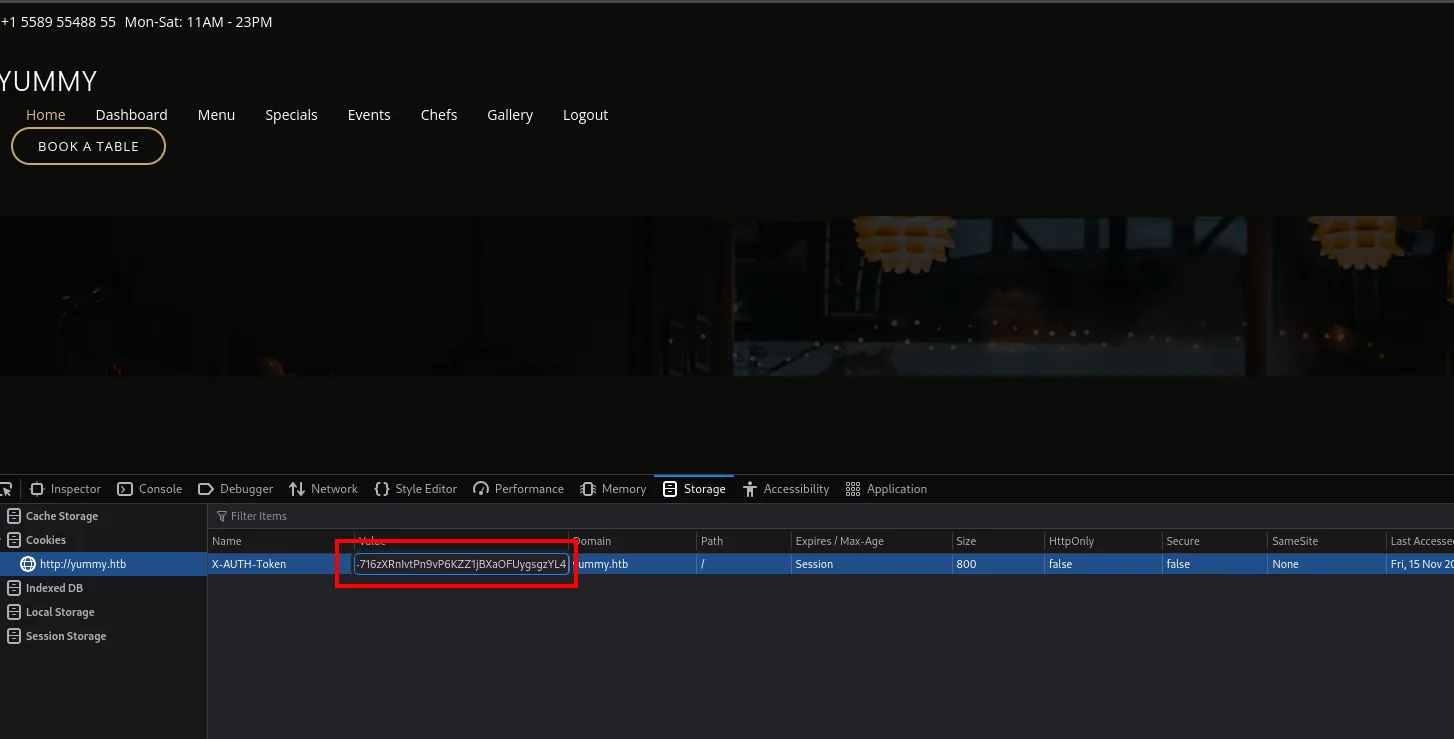Open the Menu nav link

coord(216,115)
